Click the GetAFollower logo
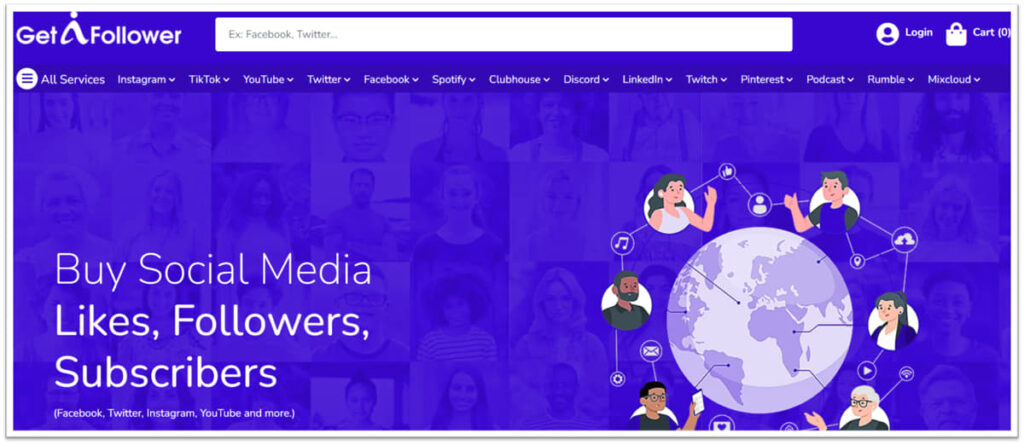The width and height of the screenshot is (1024, 445). click(99, 30)
